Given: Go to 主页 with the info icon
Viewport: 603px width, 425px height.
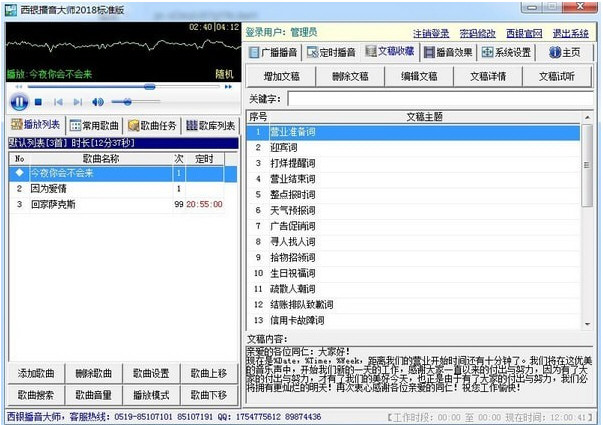Looking at the screenshot, I should pos(565,52).
